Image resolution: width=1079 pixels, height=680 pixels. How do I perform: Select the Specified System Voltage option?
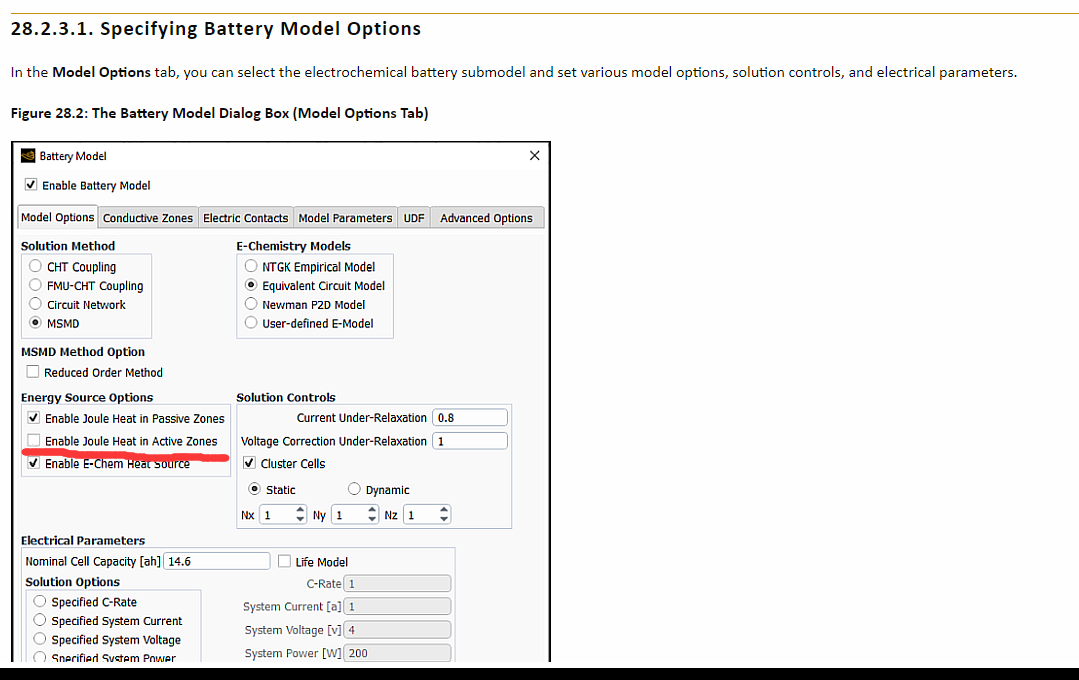click(x=40, y=639)
